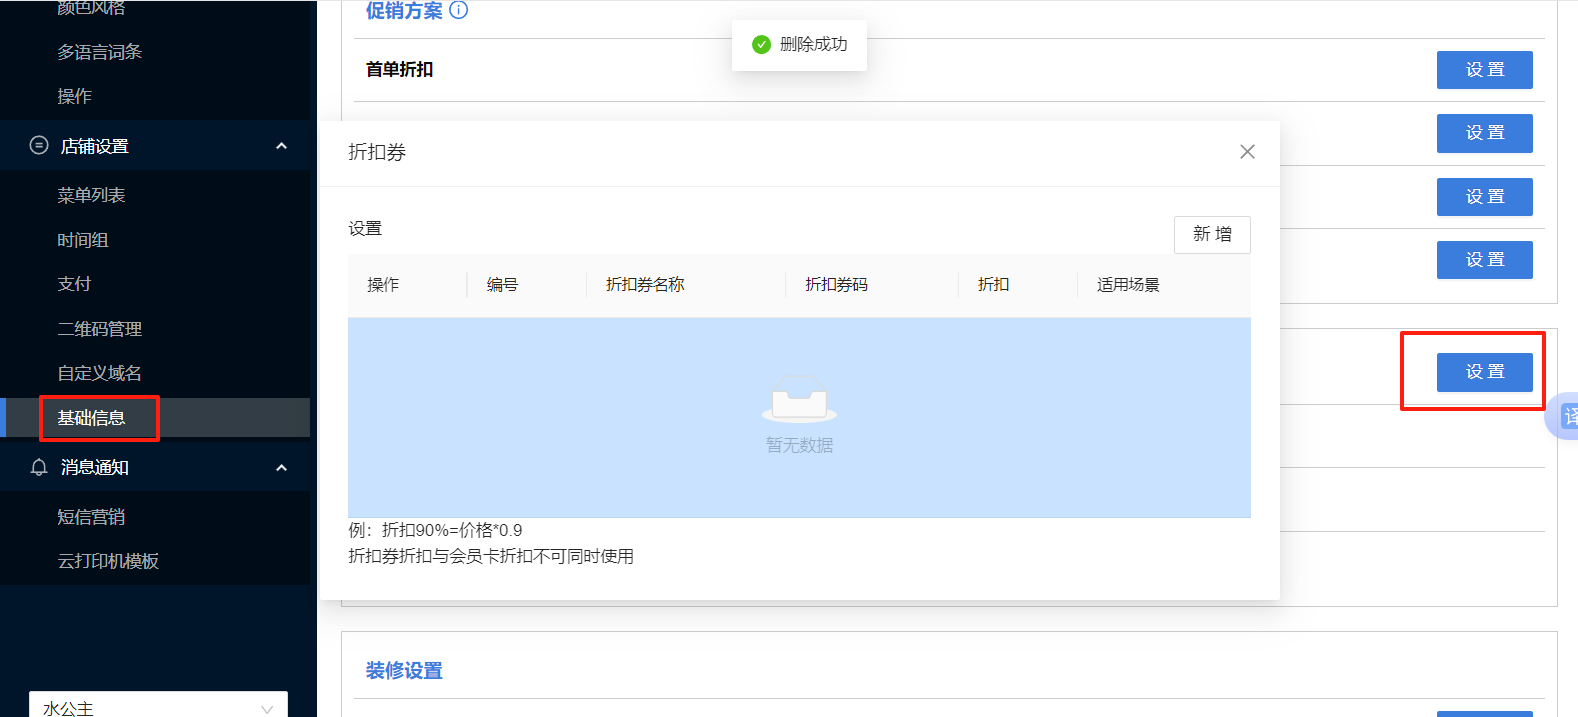Open 云打印机模板 in sidebar
1578x717 pixels.
point(108,561)
